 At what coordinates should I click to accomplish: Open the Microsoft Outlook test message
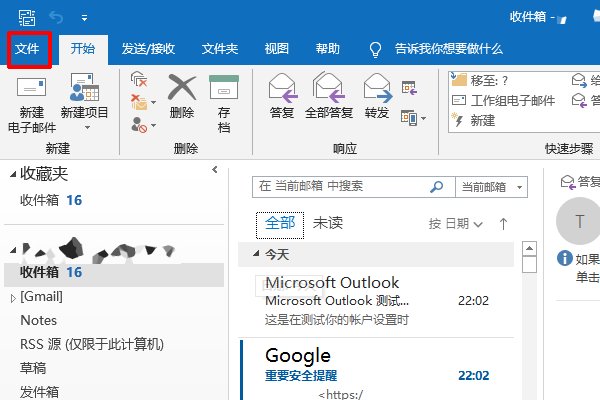376,301
